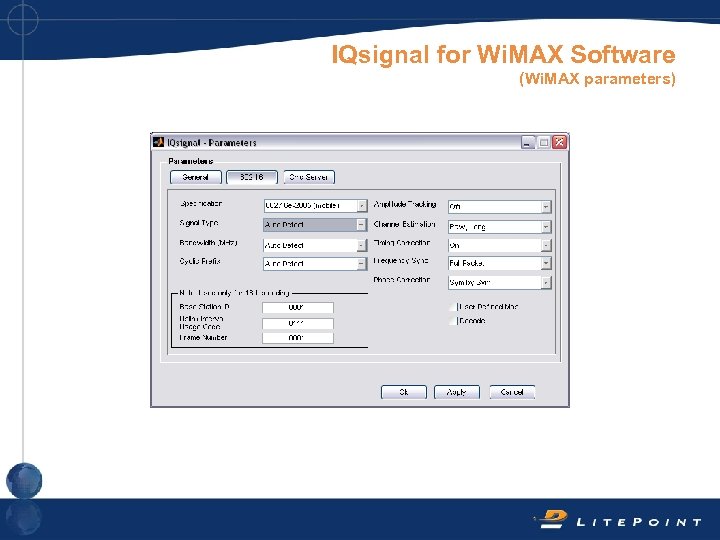
Task: Switch to the General tab
Action: click(x=196, y=177)
